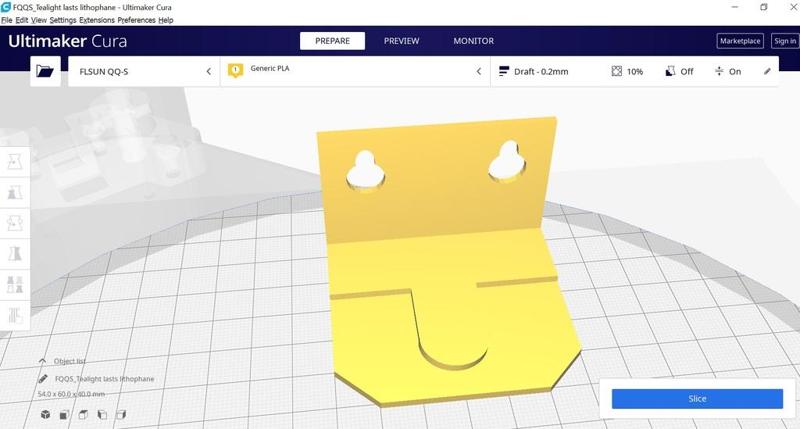This screenshot has width=800, height=429.
Task: Expand the Generic PLA material selector
Action: tap(355, 71)
